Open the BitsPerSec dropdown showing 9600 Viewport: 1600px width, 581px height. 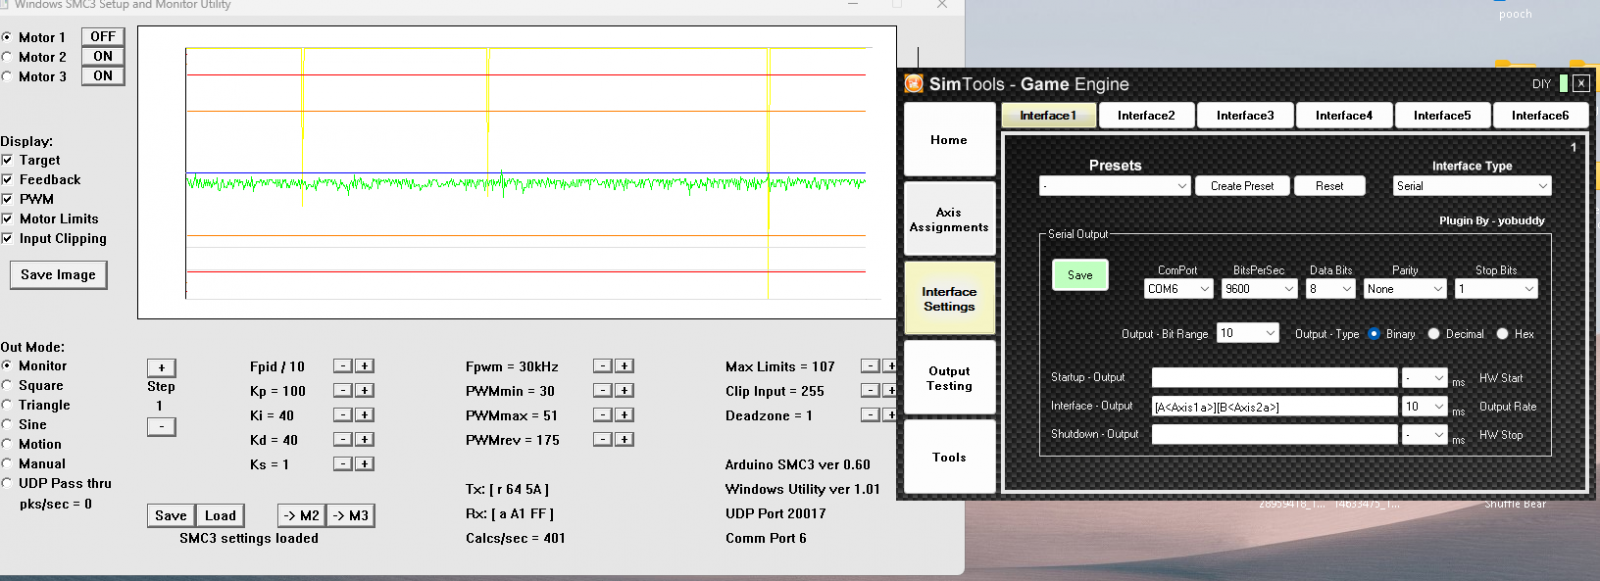click(x=1259, y=289)
